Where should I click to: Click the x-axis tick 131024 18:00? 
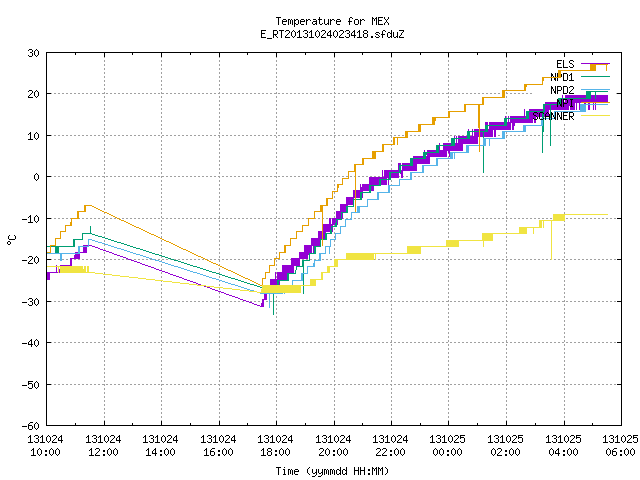point(276,446)
